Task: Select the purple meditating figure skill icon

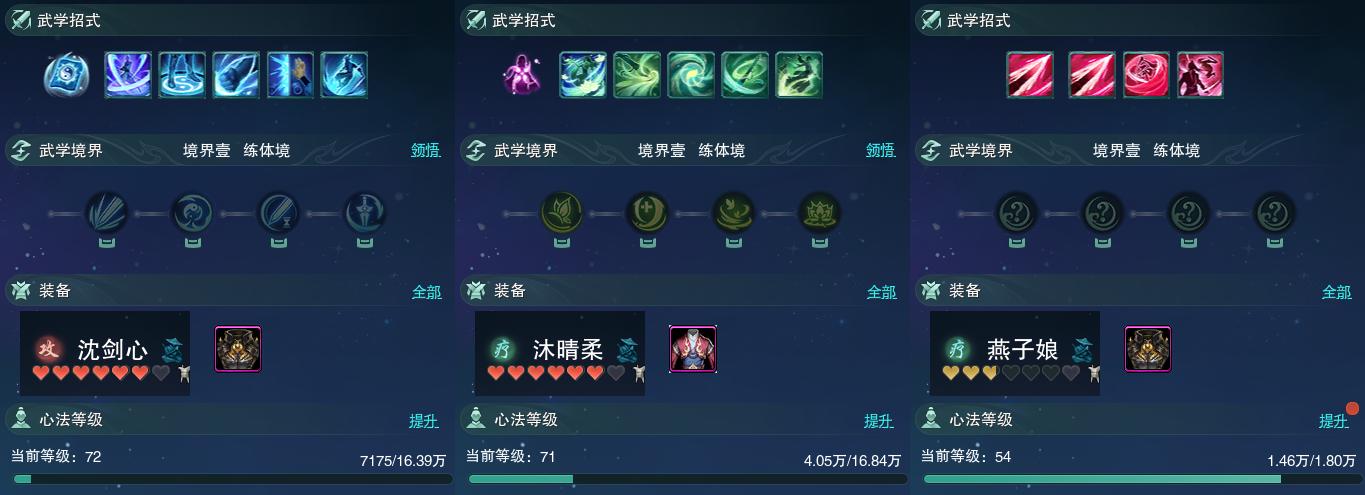Action: tap(522, 75)
